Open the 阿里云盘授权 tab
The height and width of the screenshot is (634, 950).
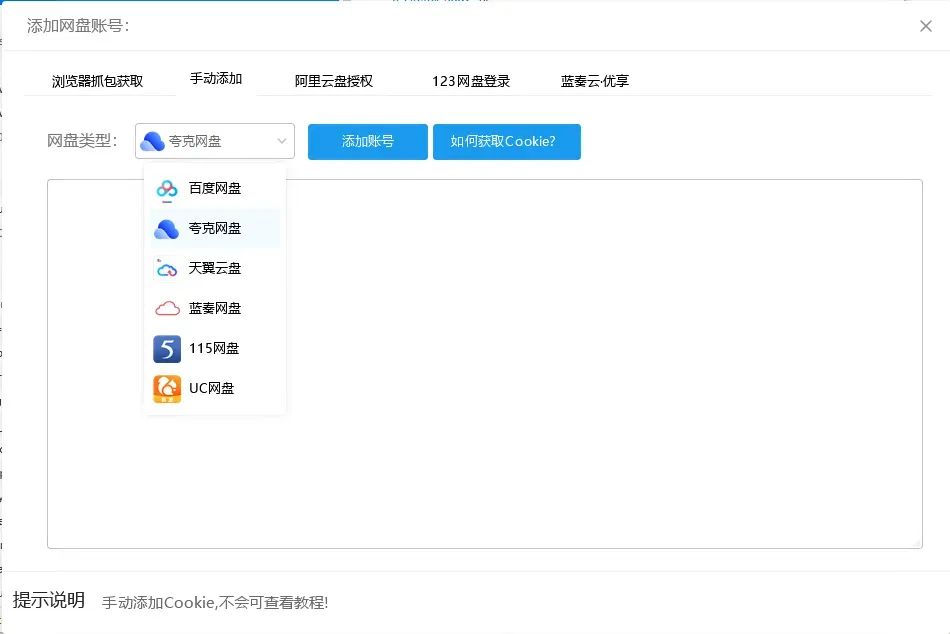pyautogui.click(x=334, y=81)
